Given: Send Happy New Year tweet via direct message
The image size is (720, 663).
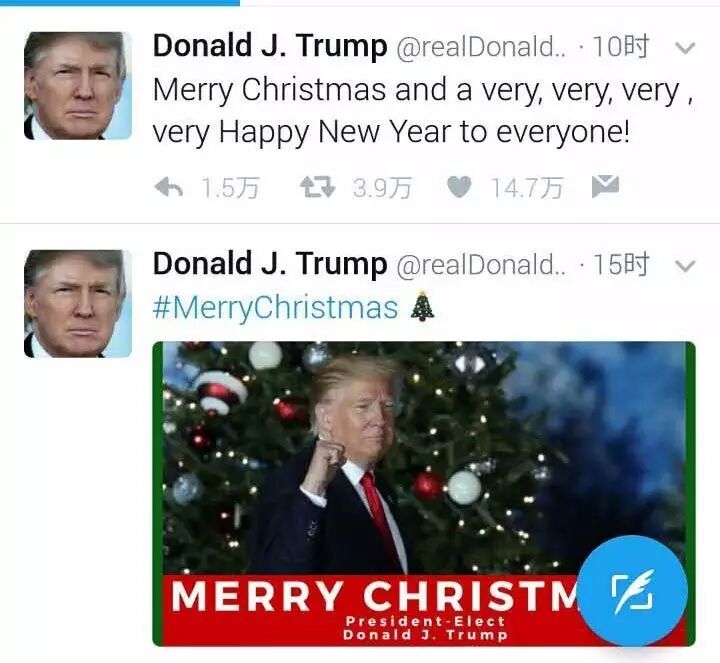Looking at the screenshot, I should pyautogui.click(x=605, y=186).
